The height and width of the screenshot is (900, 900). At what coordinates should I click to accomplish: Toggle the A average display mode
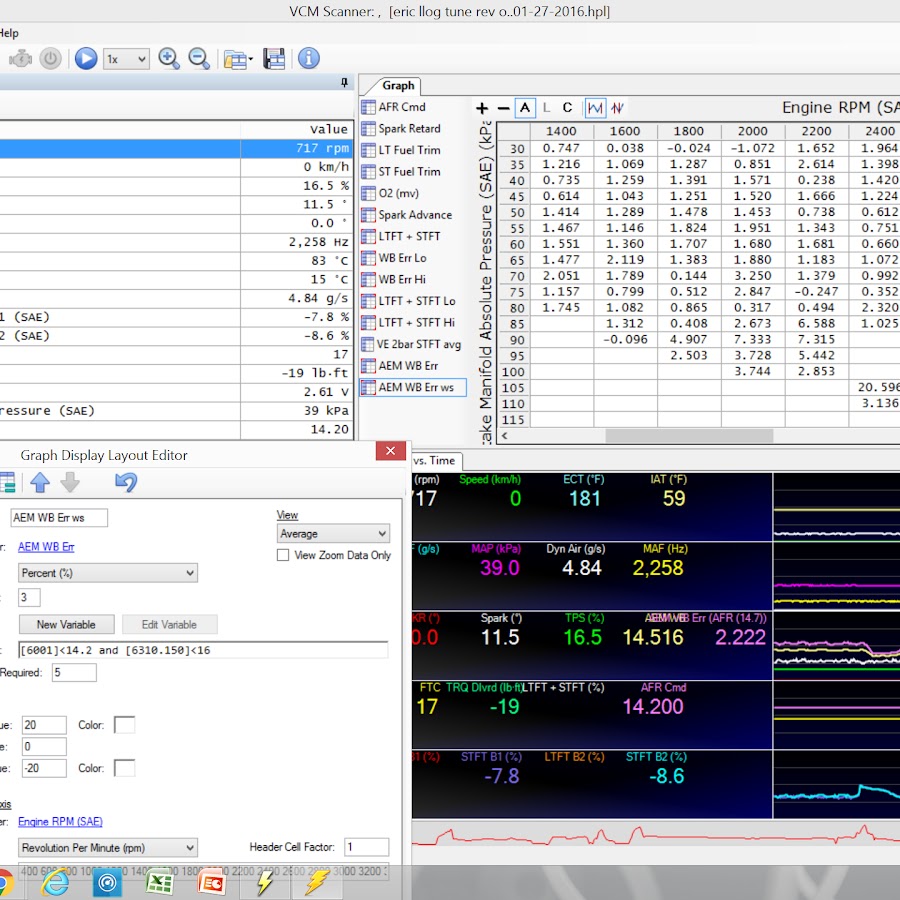pos(525,108)
